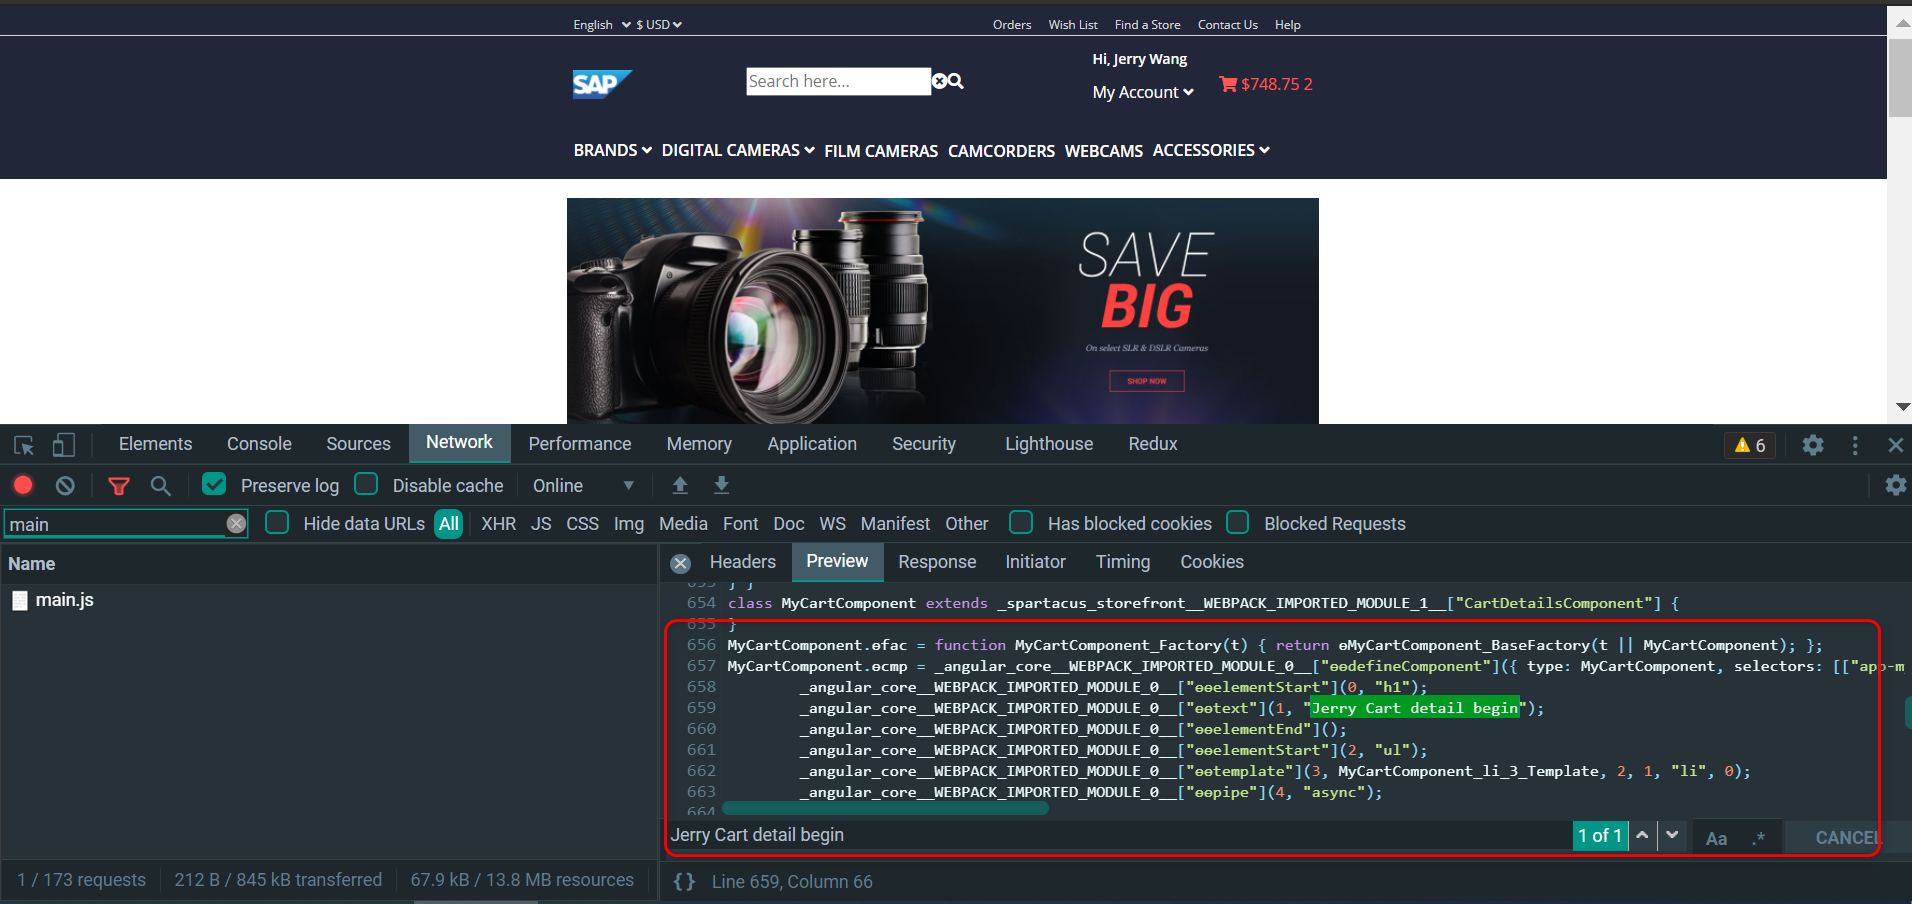Click Find a Store link
Image resolution: width=1912 pixels, height=904 pixels.
click(x=1147, y=25)
